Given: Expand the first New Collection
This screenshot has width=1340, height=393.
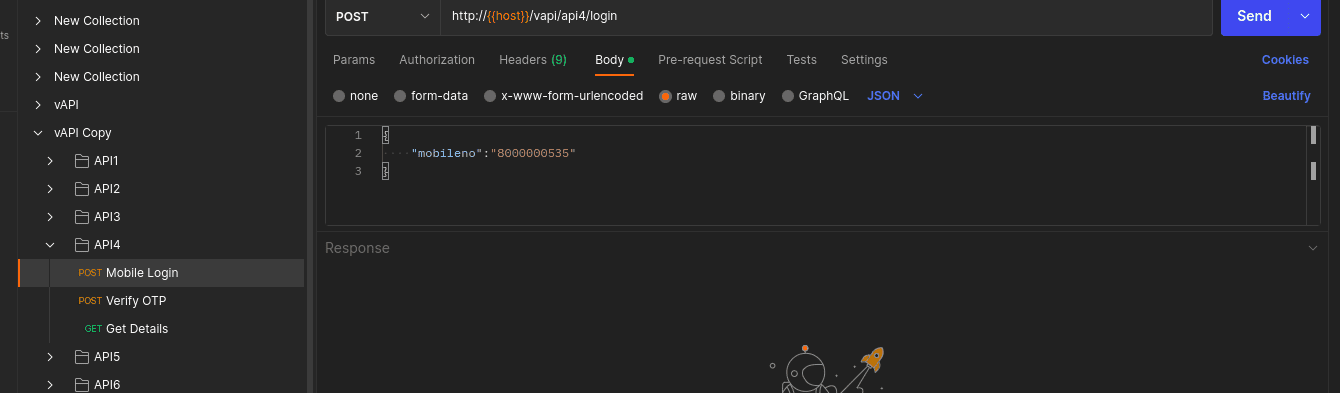Looking at the screenshot, I should tap(38, 21).
